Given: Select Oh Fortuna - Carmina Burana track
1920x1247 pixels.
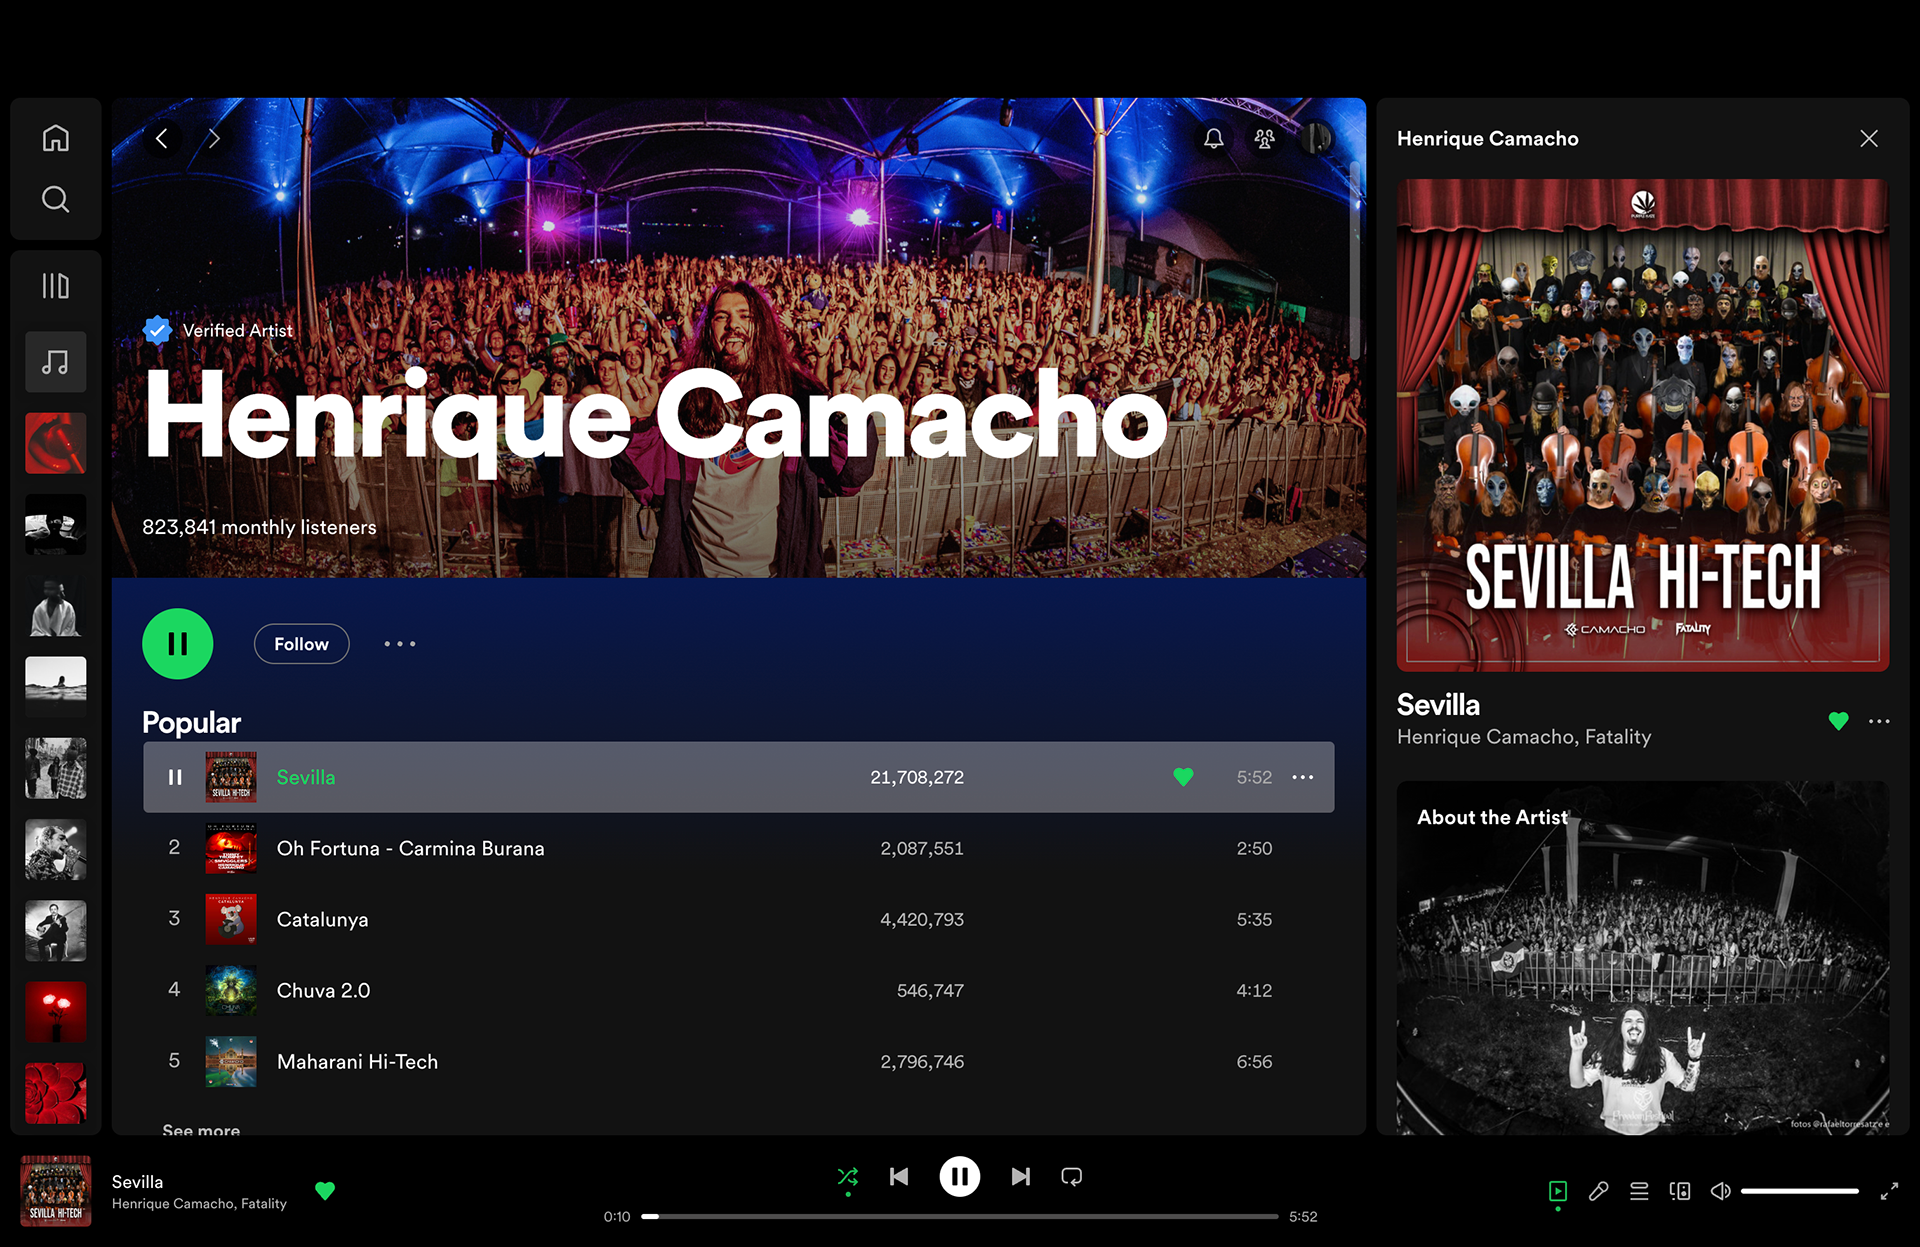Looking at the screenshot, I should point(738,848).
